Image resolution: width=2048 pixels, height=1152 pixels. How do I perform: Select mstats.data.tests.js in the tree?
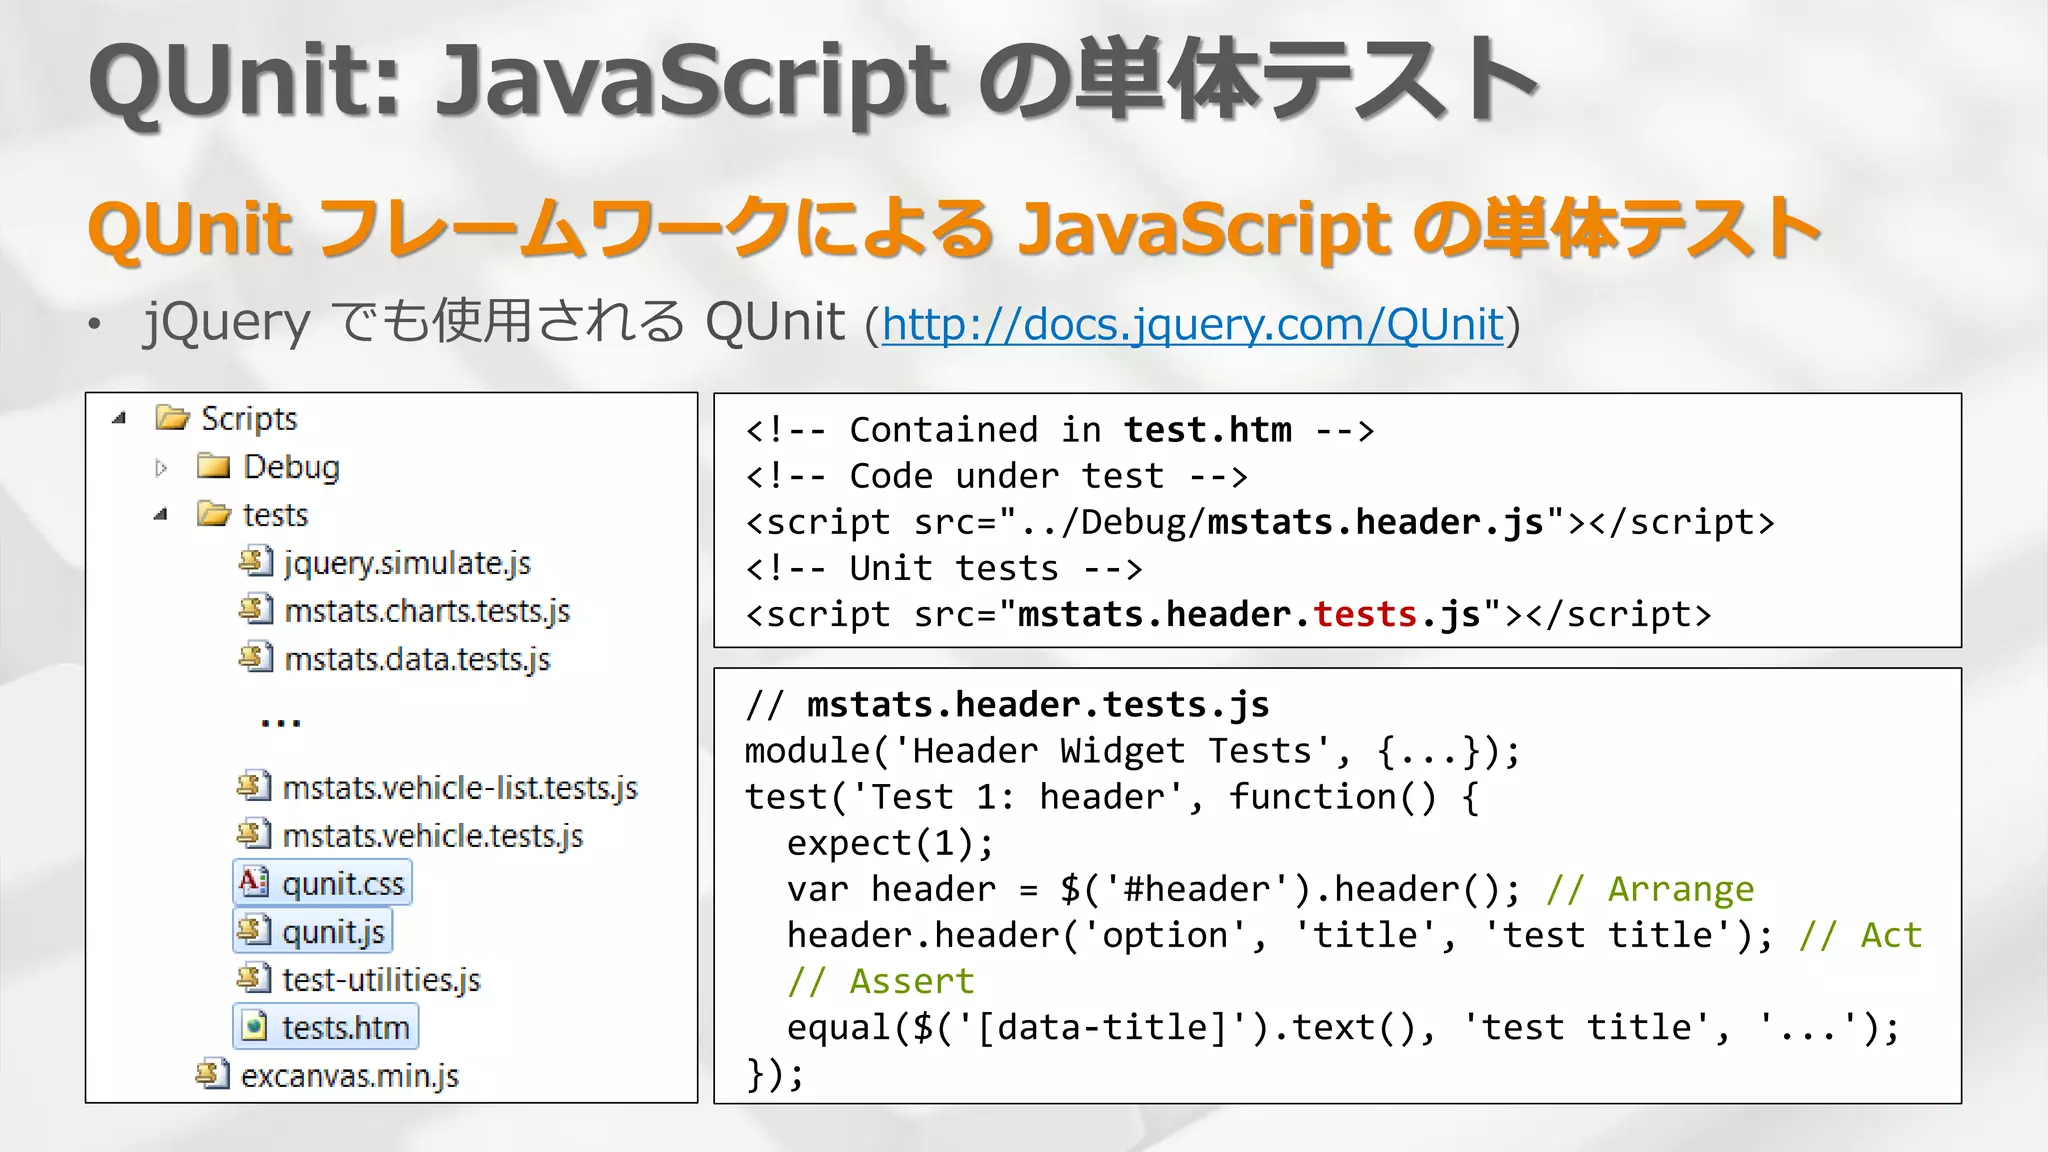click(x=418, y=659)
